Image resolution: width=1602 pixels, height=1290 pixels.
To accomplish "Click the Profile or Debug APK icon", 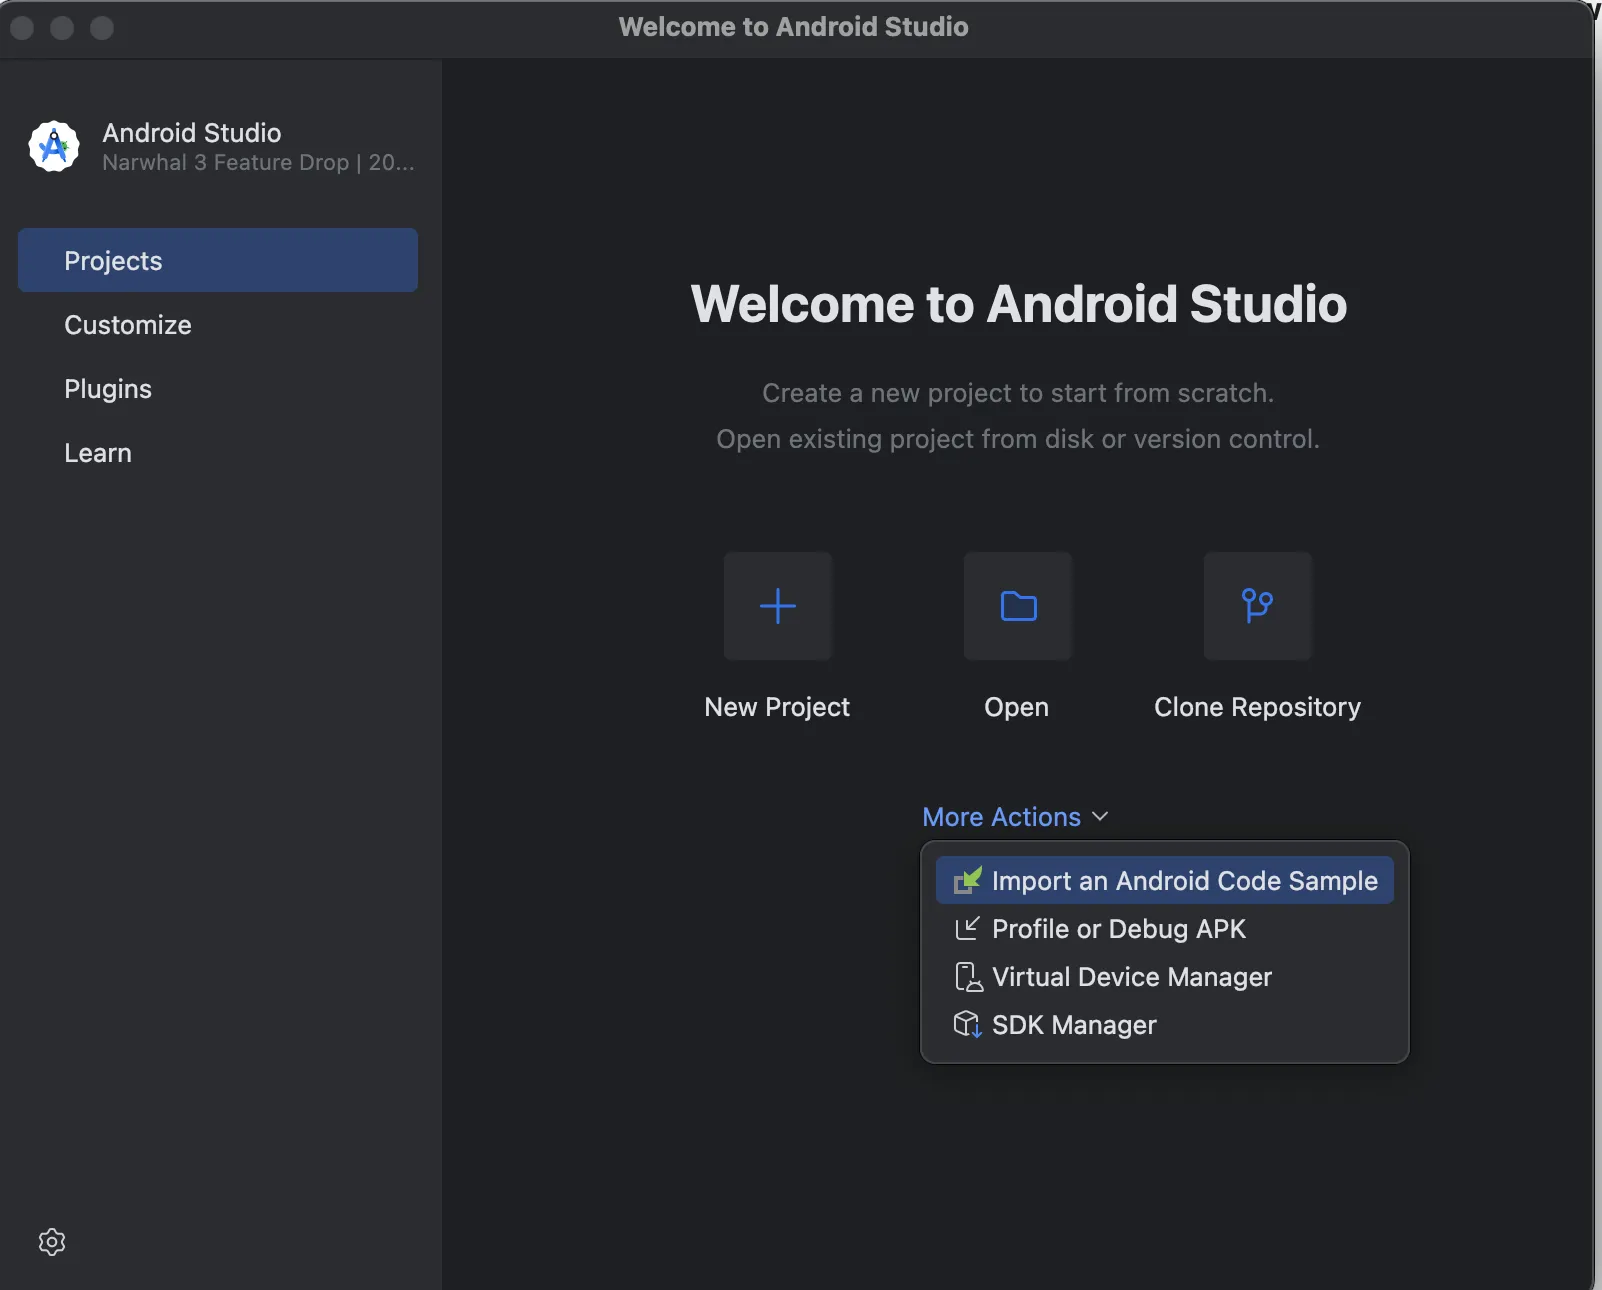I will coord(967,928).
